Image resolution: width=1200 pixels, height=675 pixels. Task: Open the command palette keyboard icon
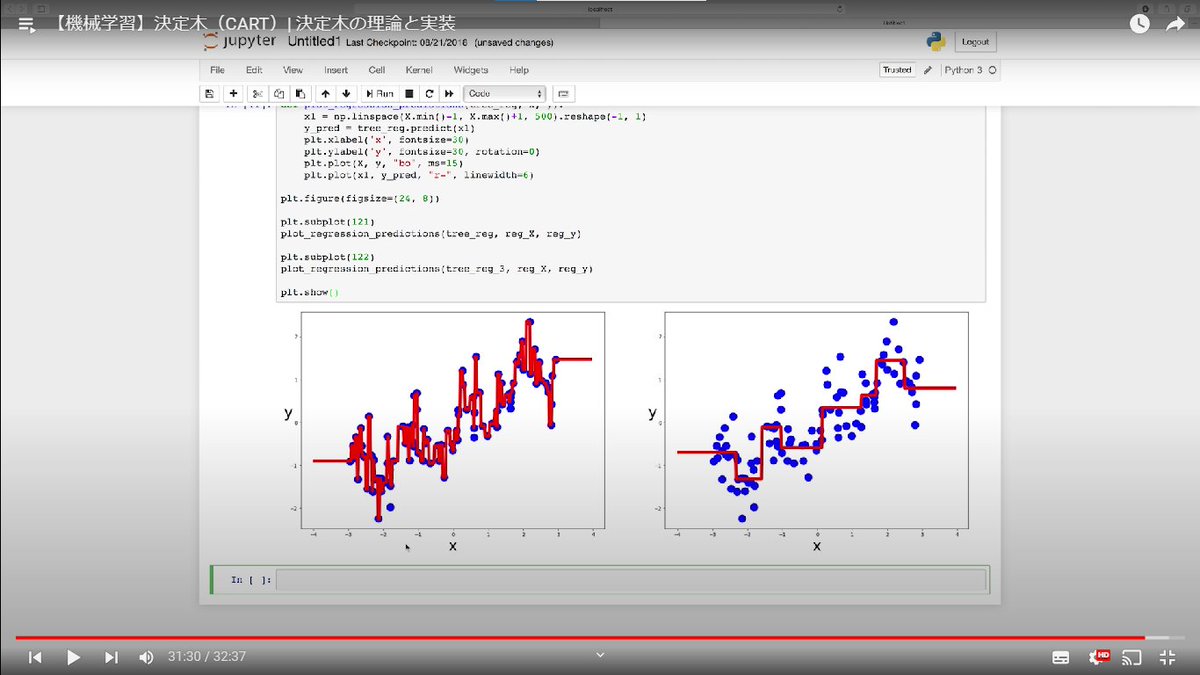click(x=561, y=93)
